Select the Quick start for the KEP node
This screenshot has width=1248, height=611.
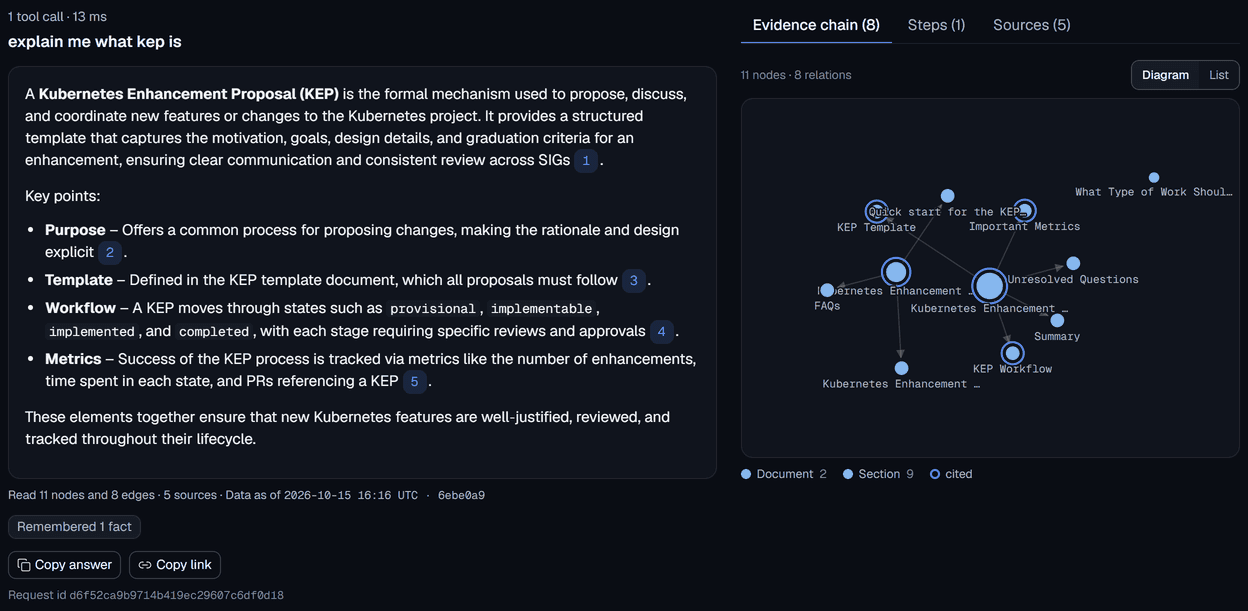(948, 196)
